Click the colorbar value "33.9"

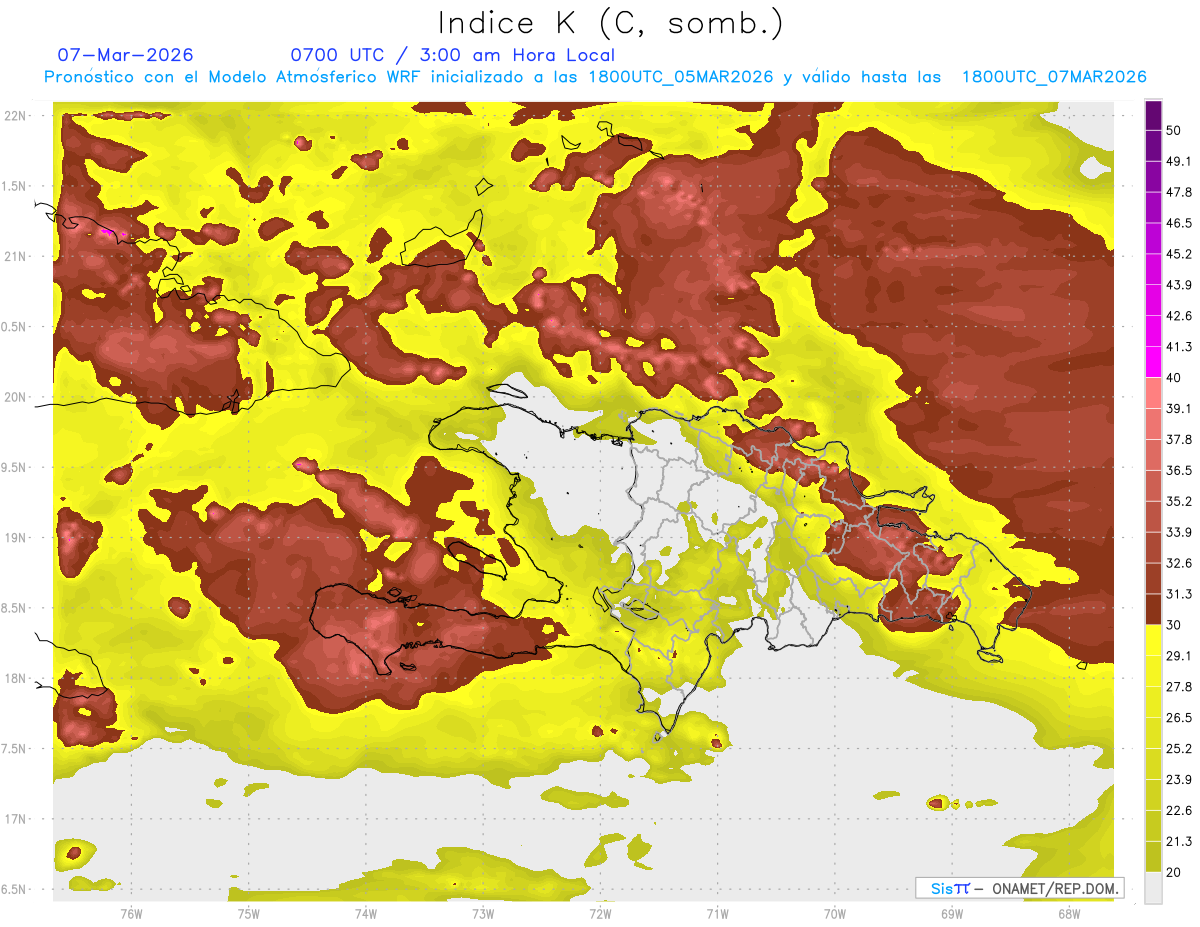(x=1178, y=532)
